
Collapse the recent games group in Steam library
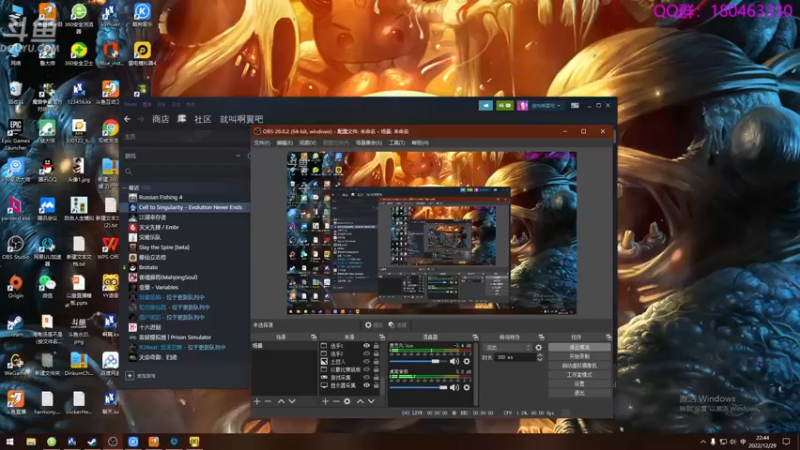[124, 188]
